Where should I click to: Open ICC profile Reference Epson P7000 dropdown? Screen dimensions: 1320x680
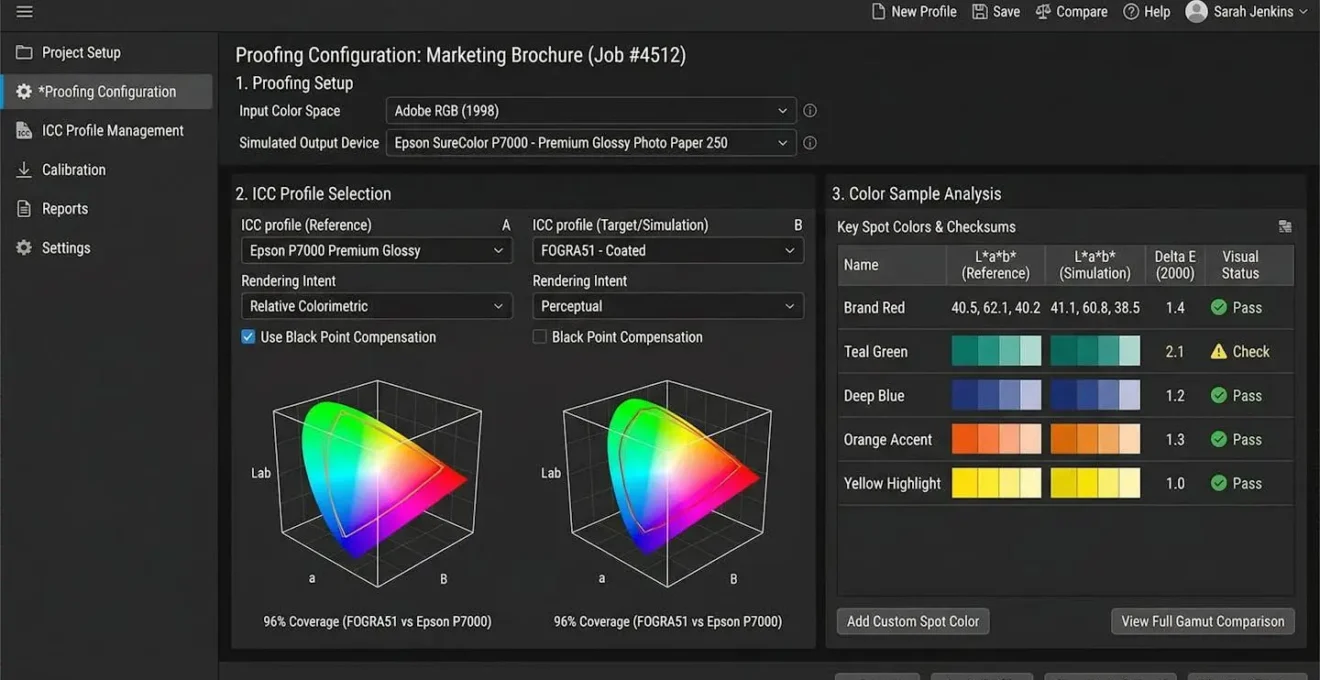377,250
